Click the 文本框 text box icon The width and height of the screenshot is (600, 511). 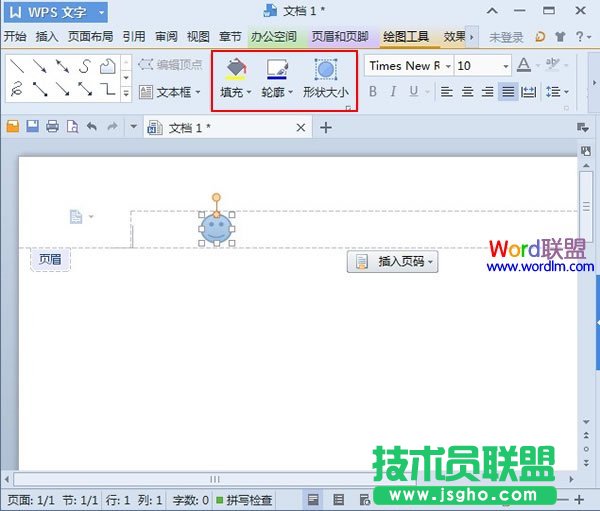(x=146, y=92)
